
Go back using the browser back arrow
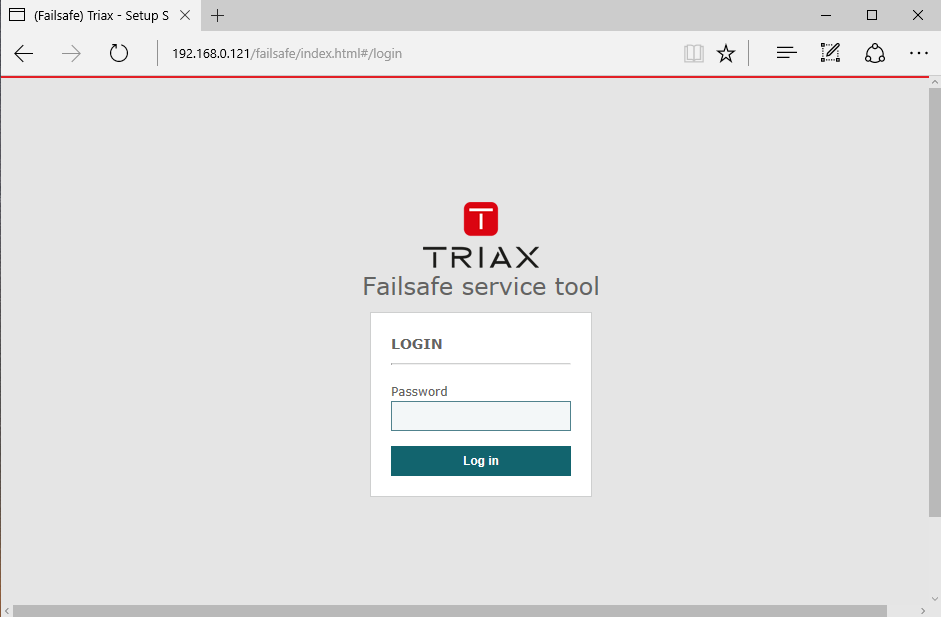23,53
